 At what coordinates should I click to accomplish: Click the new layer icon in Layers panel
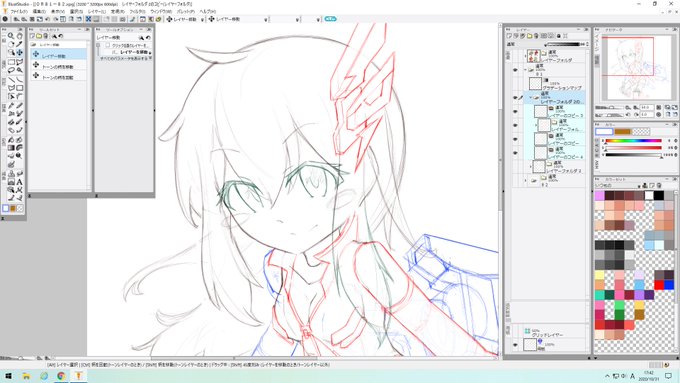tap(509, 36)
